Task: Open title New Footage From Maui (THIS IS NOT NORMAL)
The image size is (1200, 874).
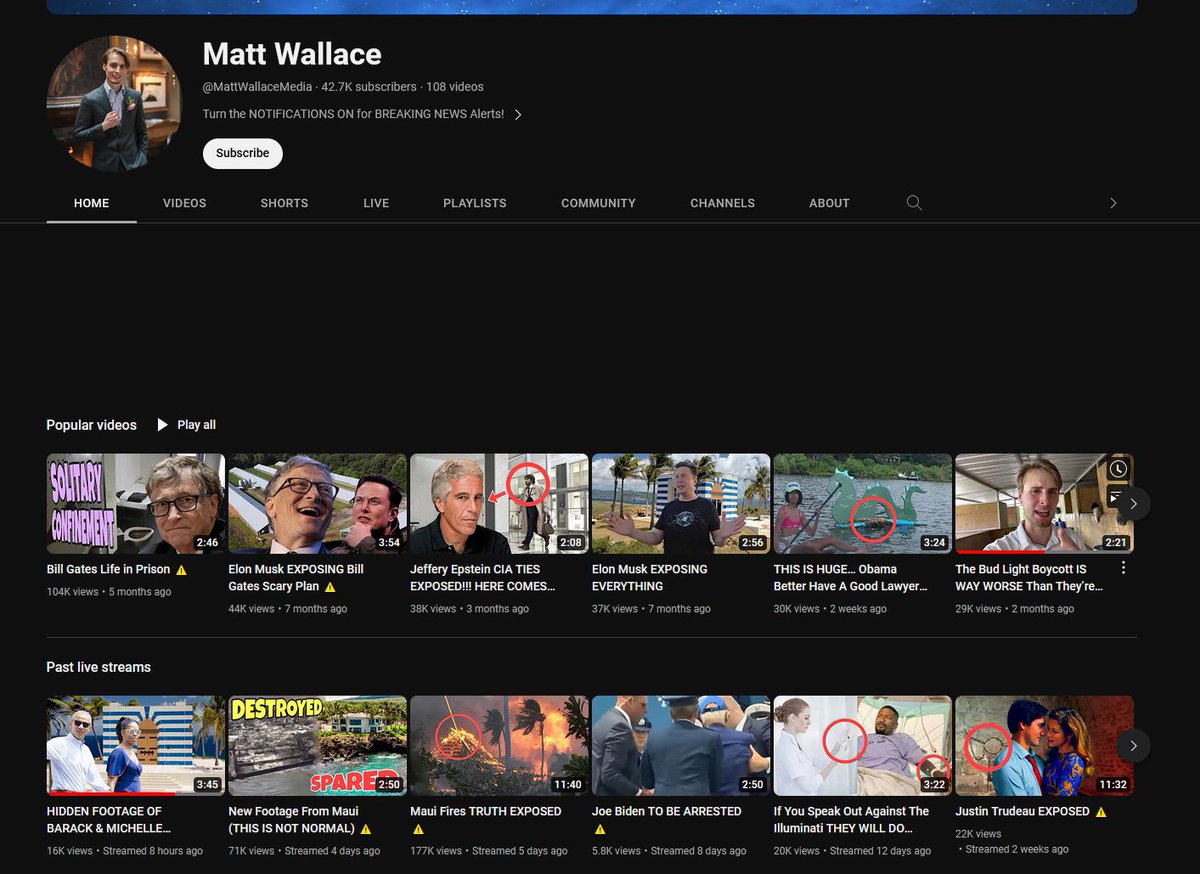Action: (293, 820)
